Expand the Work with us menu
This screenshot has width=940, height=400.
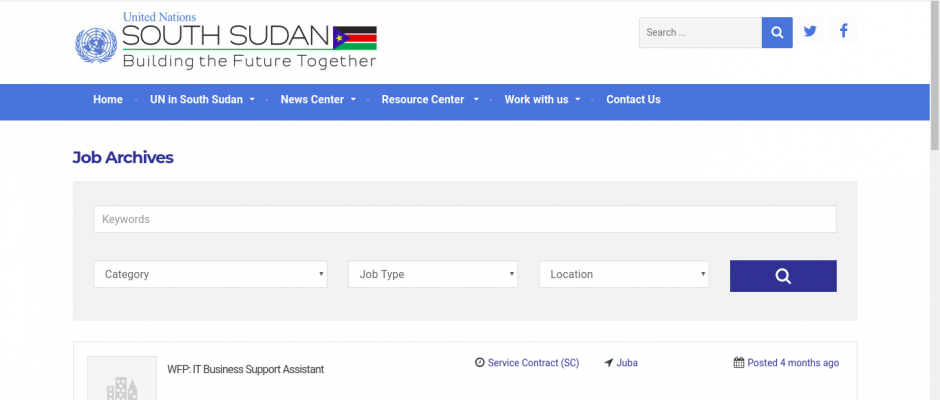[x=543, y=100]
